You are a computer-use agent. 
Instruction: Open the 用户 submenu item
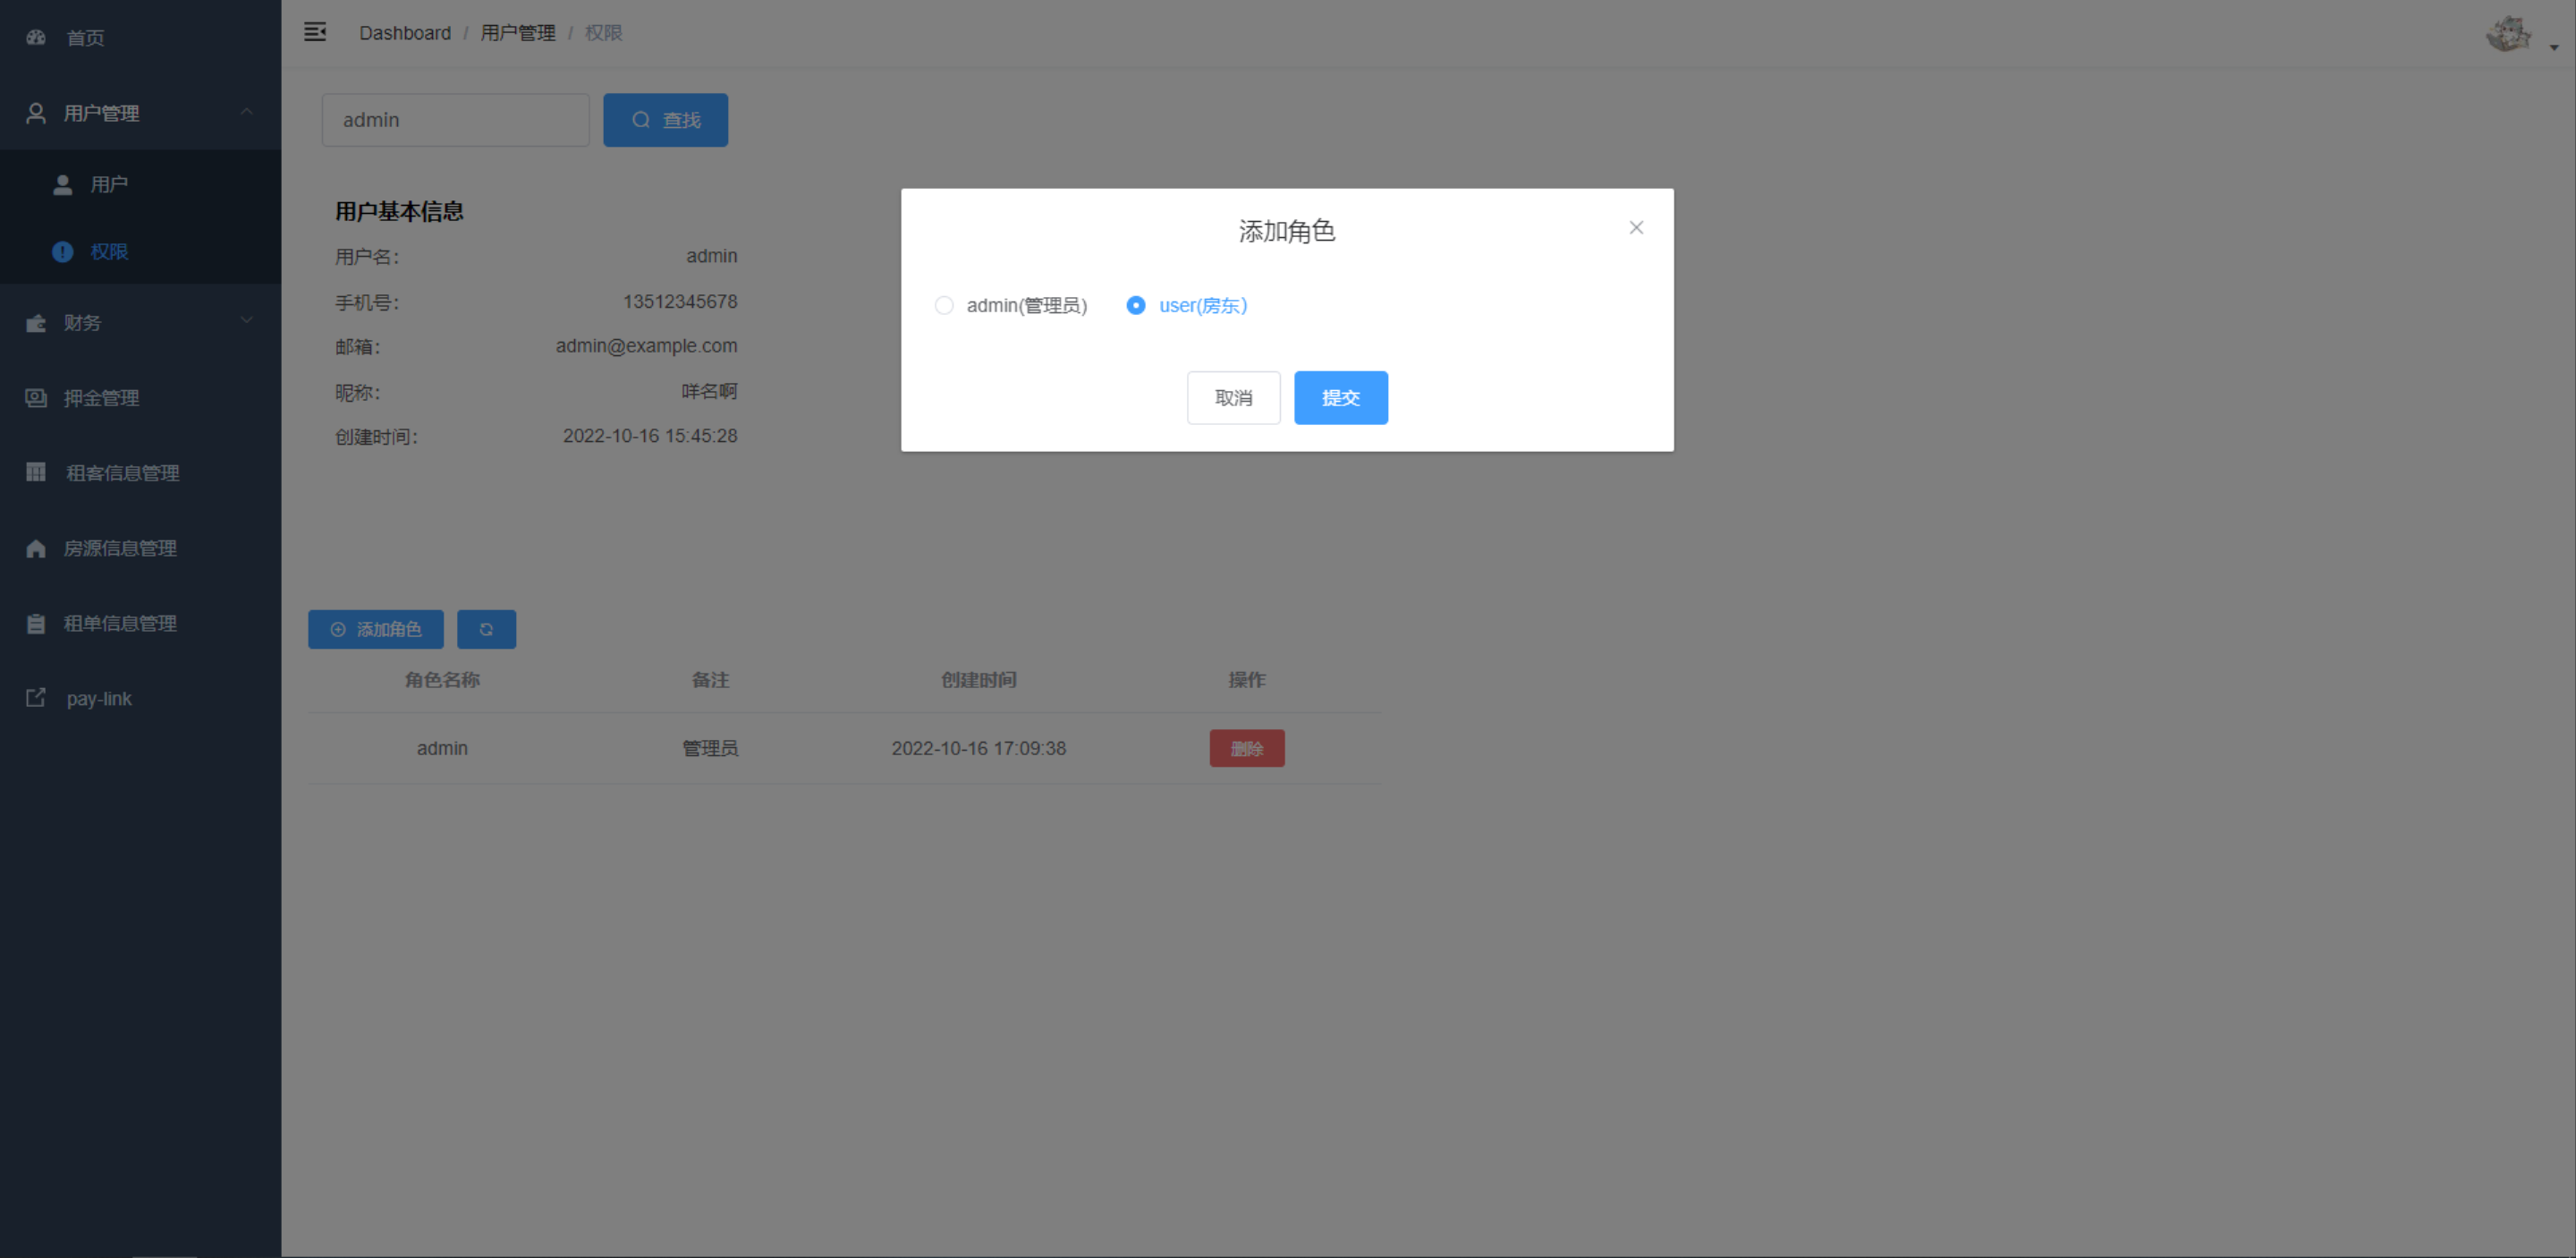pos(109,185)
